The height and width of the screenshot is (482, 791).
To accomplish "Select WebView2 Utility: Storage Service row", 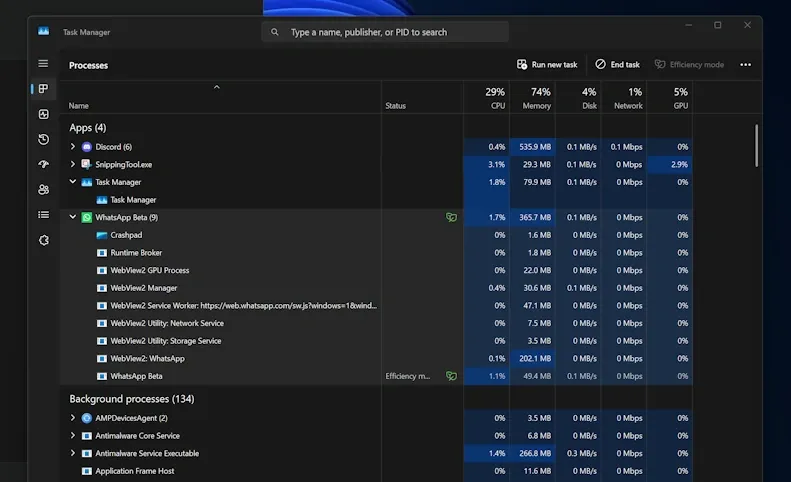I will [x=376, y=341].
